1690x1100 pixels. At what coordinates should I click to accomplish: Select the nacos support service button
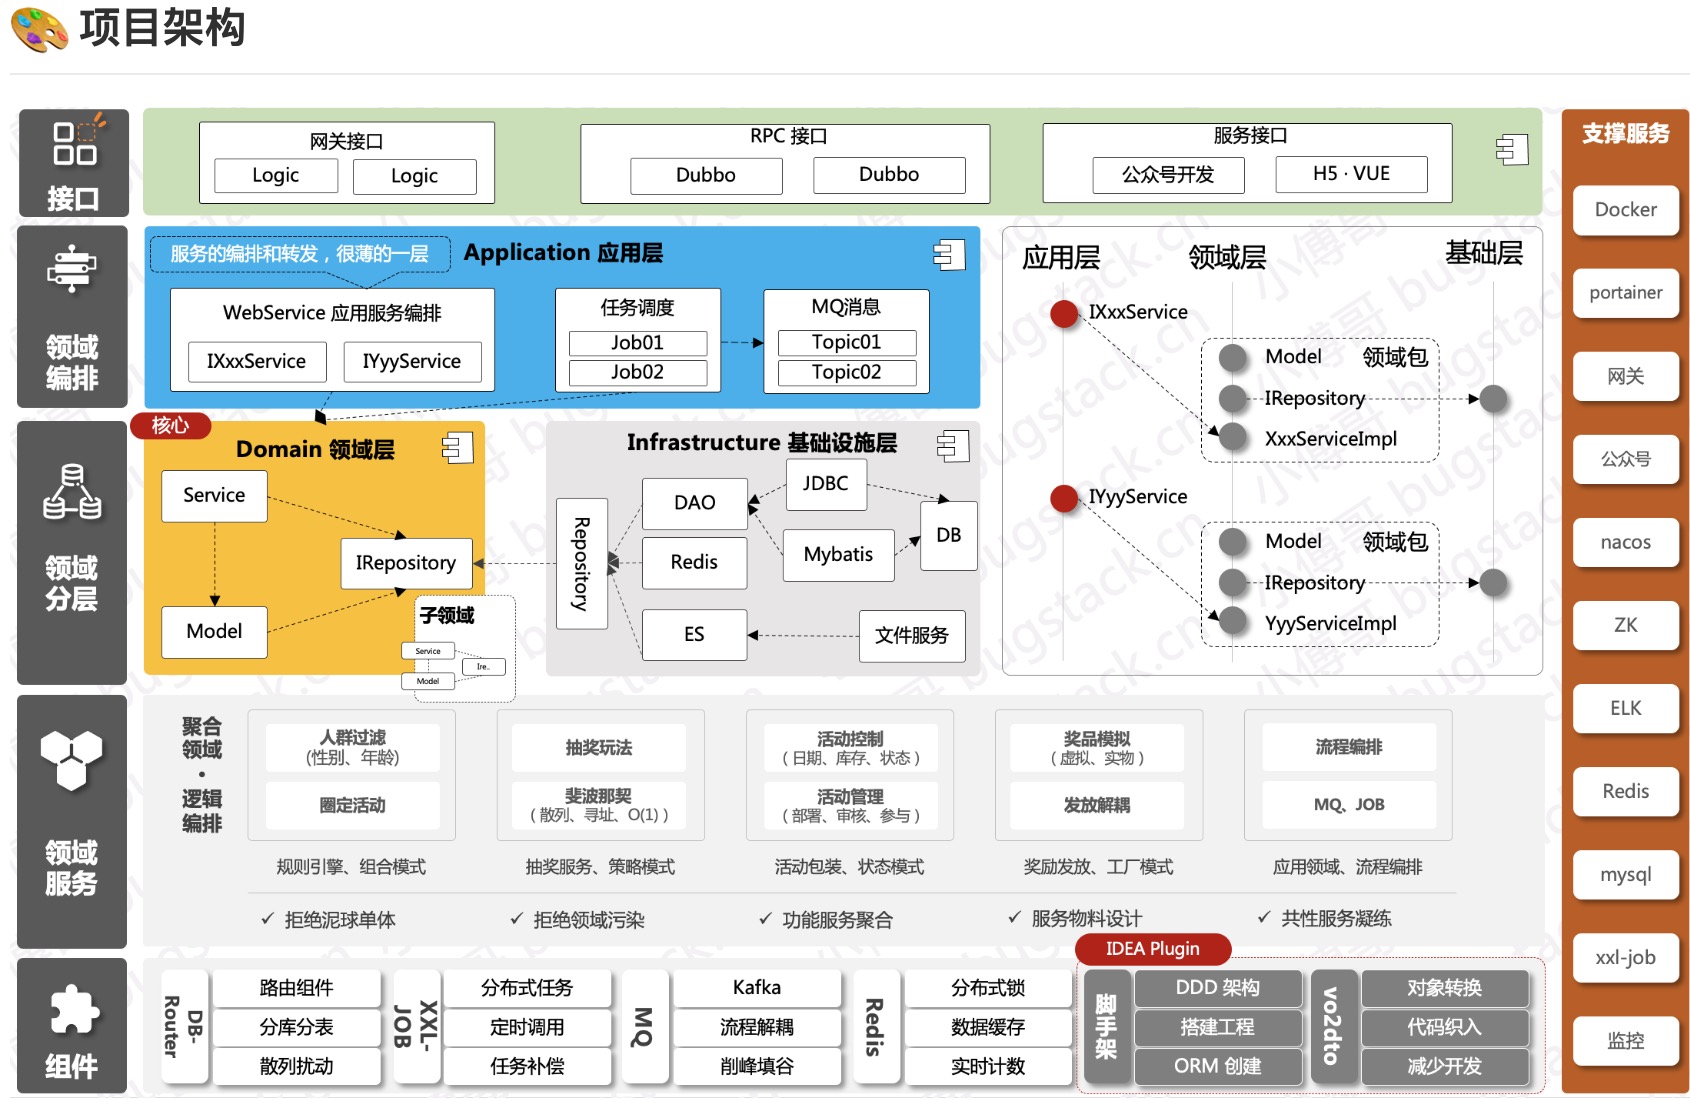(1626, 542)
